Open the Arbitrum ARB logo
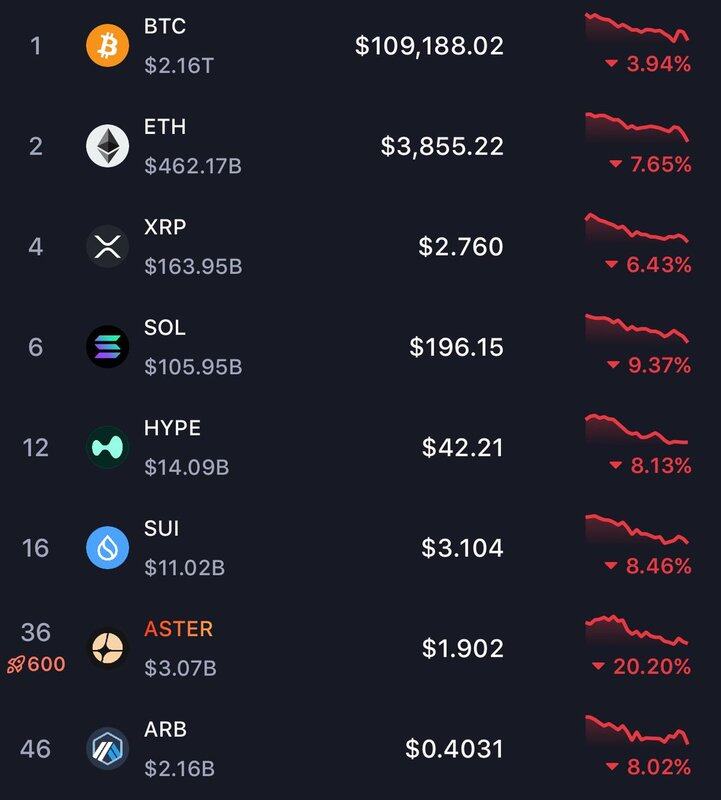This screenshot has width=721, height=800. pos(107,748)
